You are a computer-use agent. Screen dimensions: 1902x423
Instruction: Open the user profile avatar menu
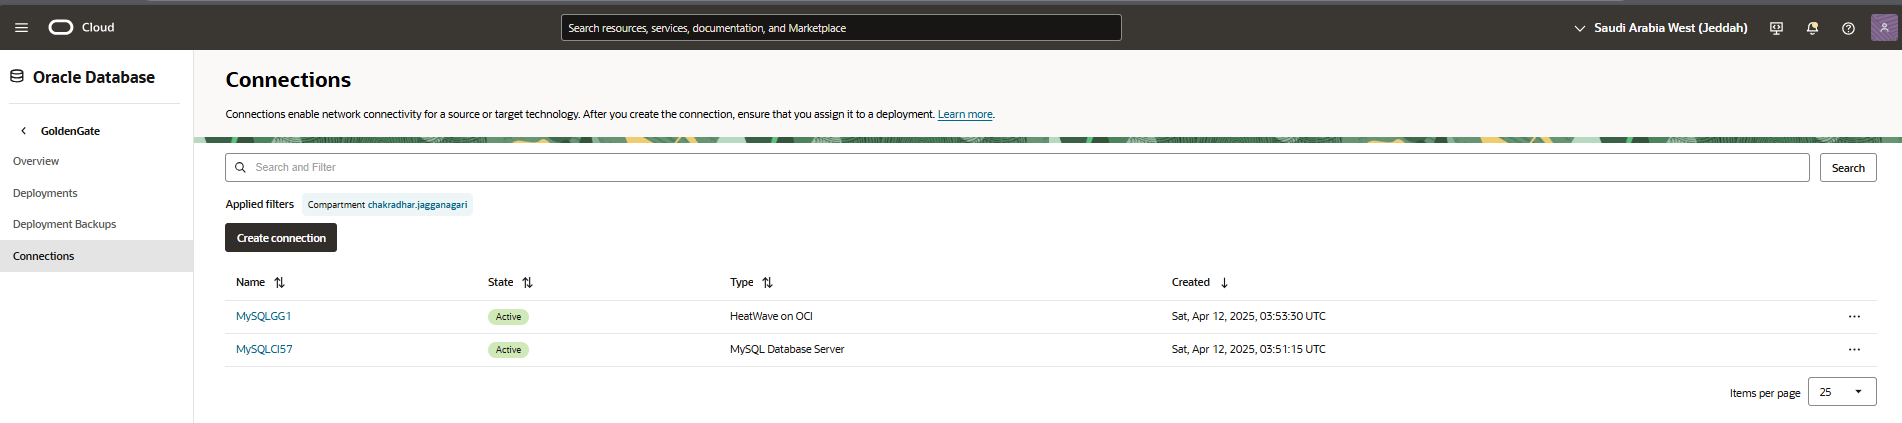pos(1884,28)
